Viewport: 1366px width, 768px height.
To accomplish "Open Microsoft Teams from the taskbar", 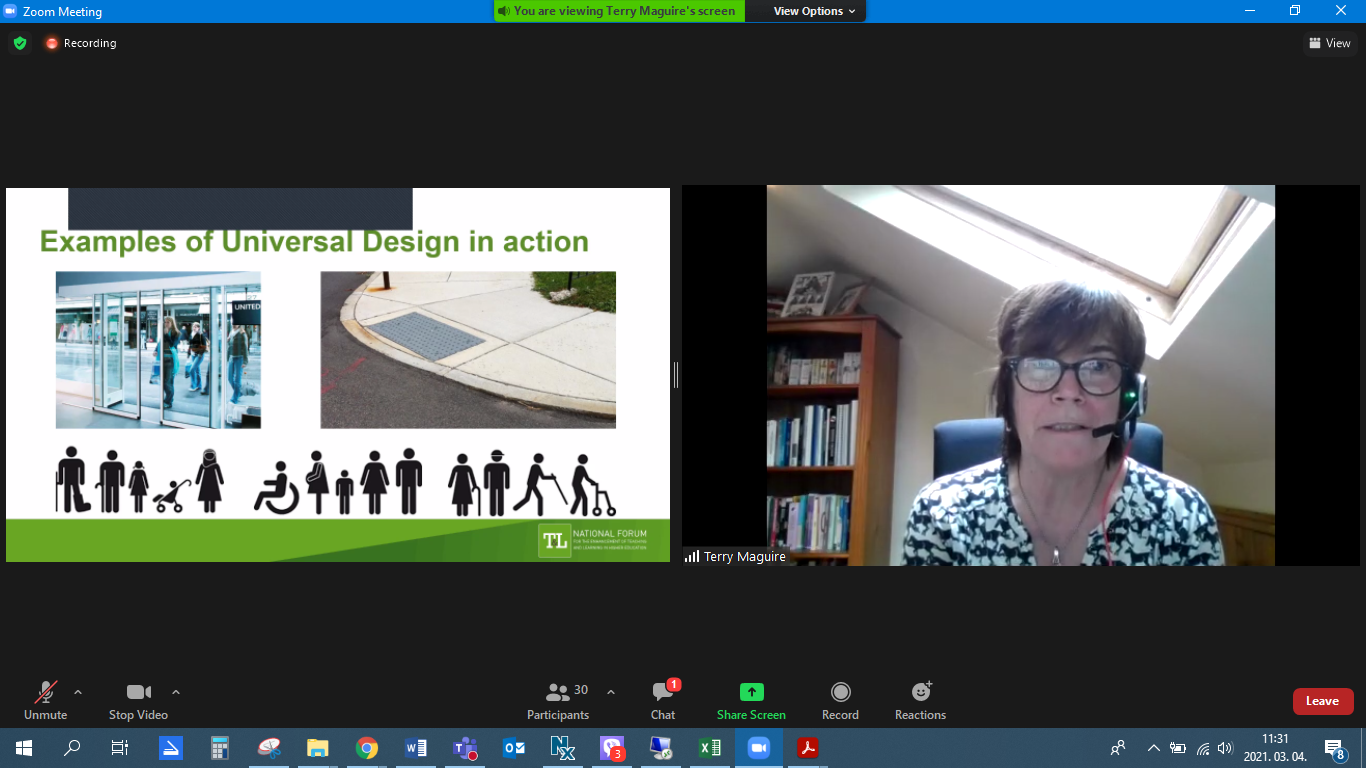I will (465, 748).
